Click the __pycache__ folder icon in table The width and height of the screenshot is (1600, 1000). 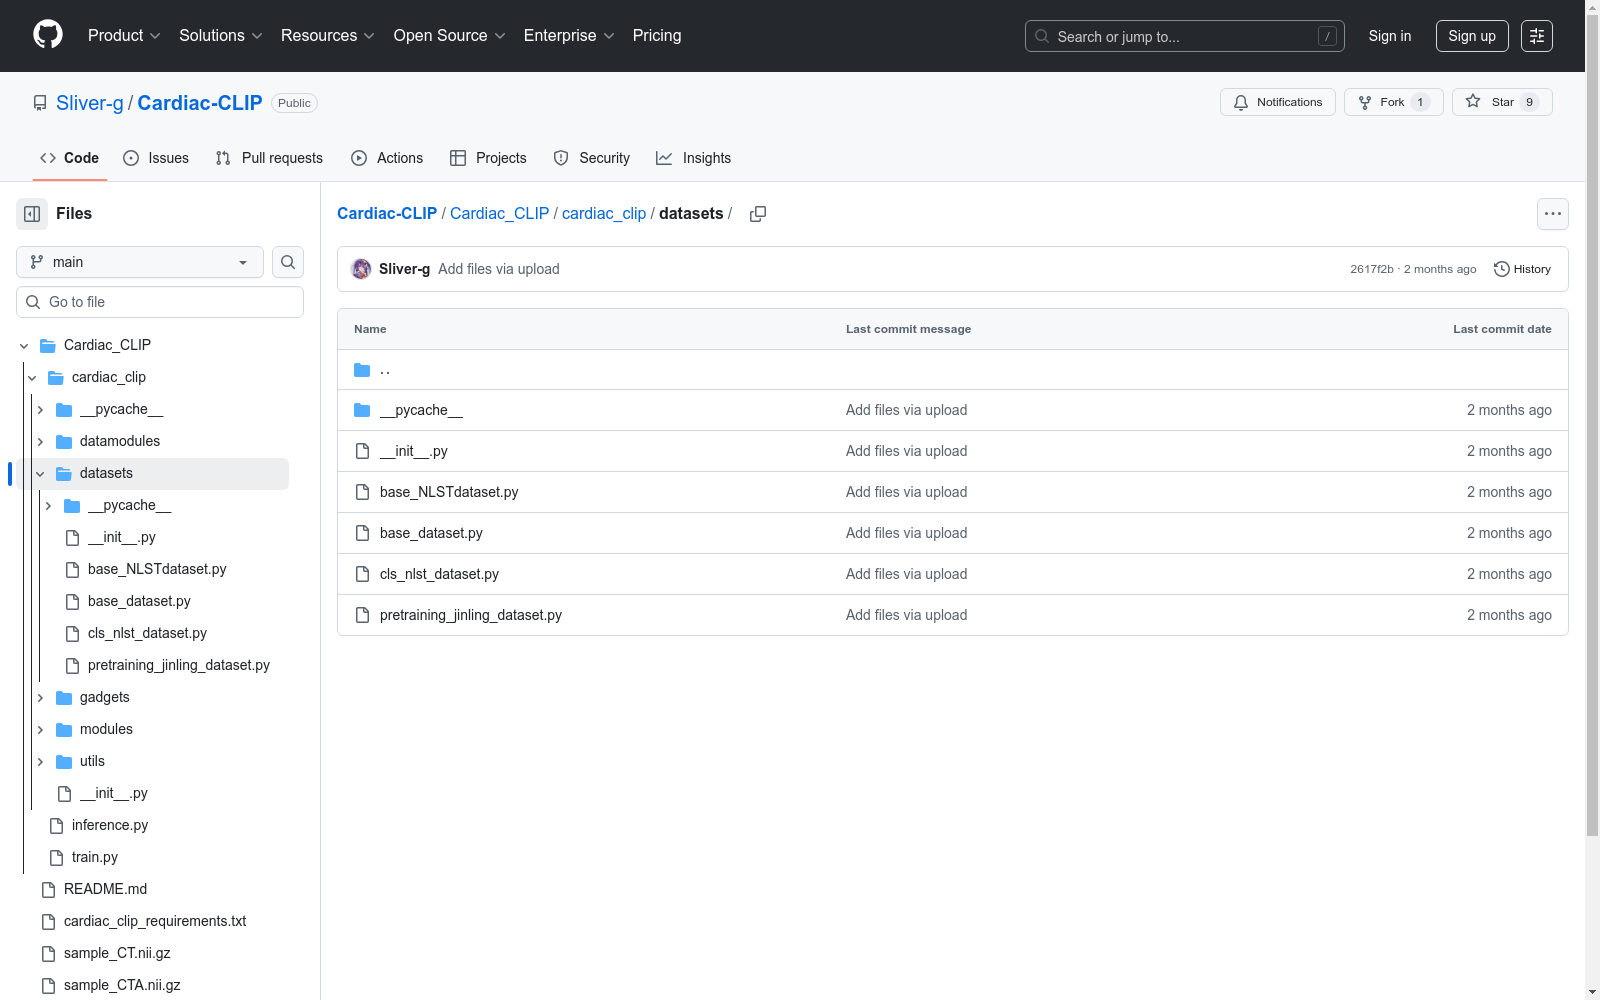[362, 410]
